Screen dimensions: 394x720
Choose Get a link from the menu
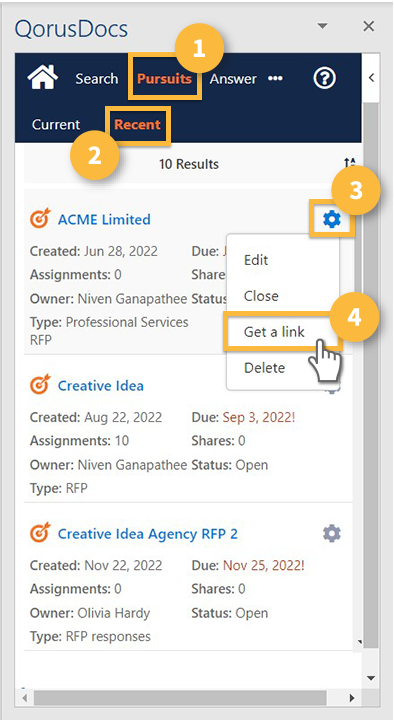click(x=274, y=332)
